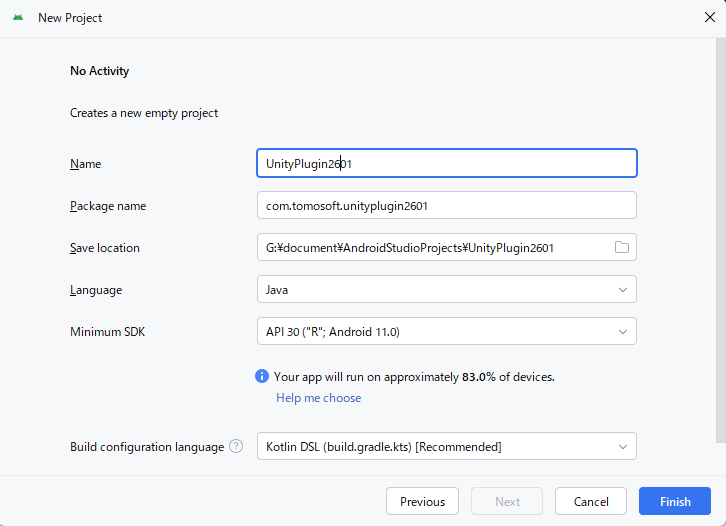Focus the Package name field
This screenshot has width=726, height=526.
[446, 205]
